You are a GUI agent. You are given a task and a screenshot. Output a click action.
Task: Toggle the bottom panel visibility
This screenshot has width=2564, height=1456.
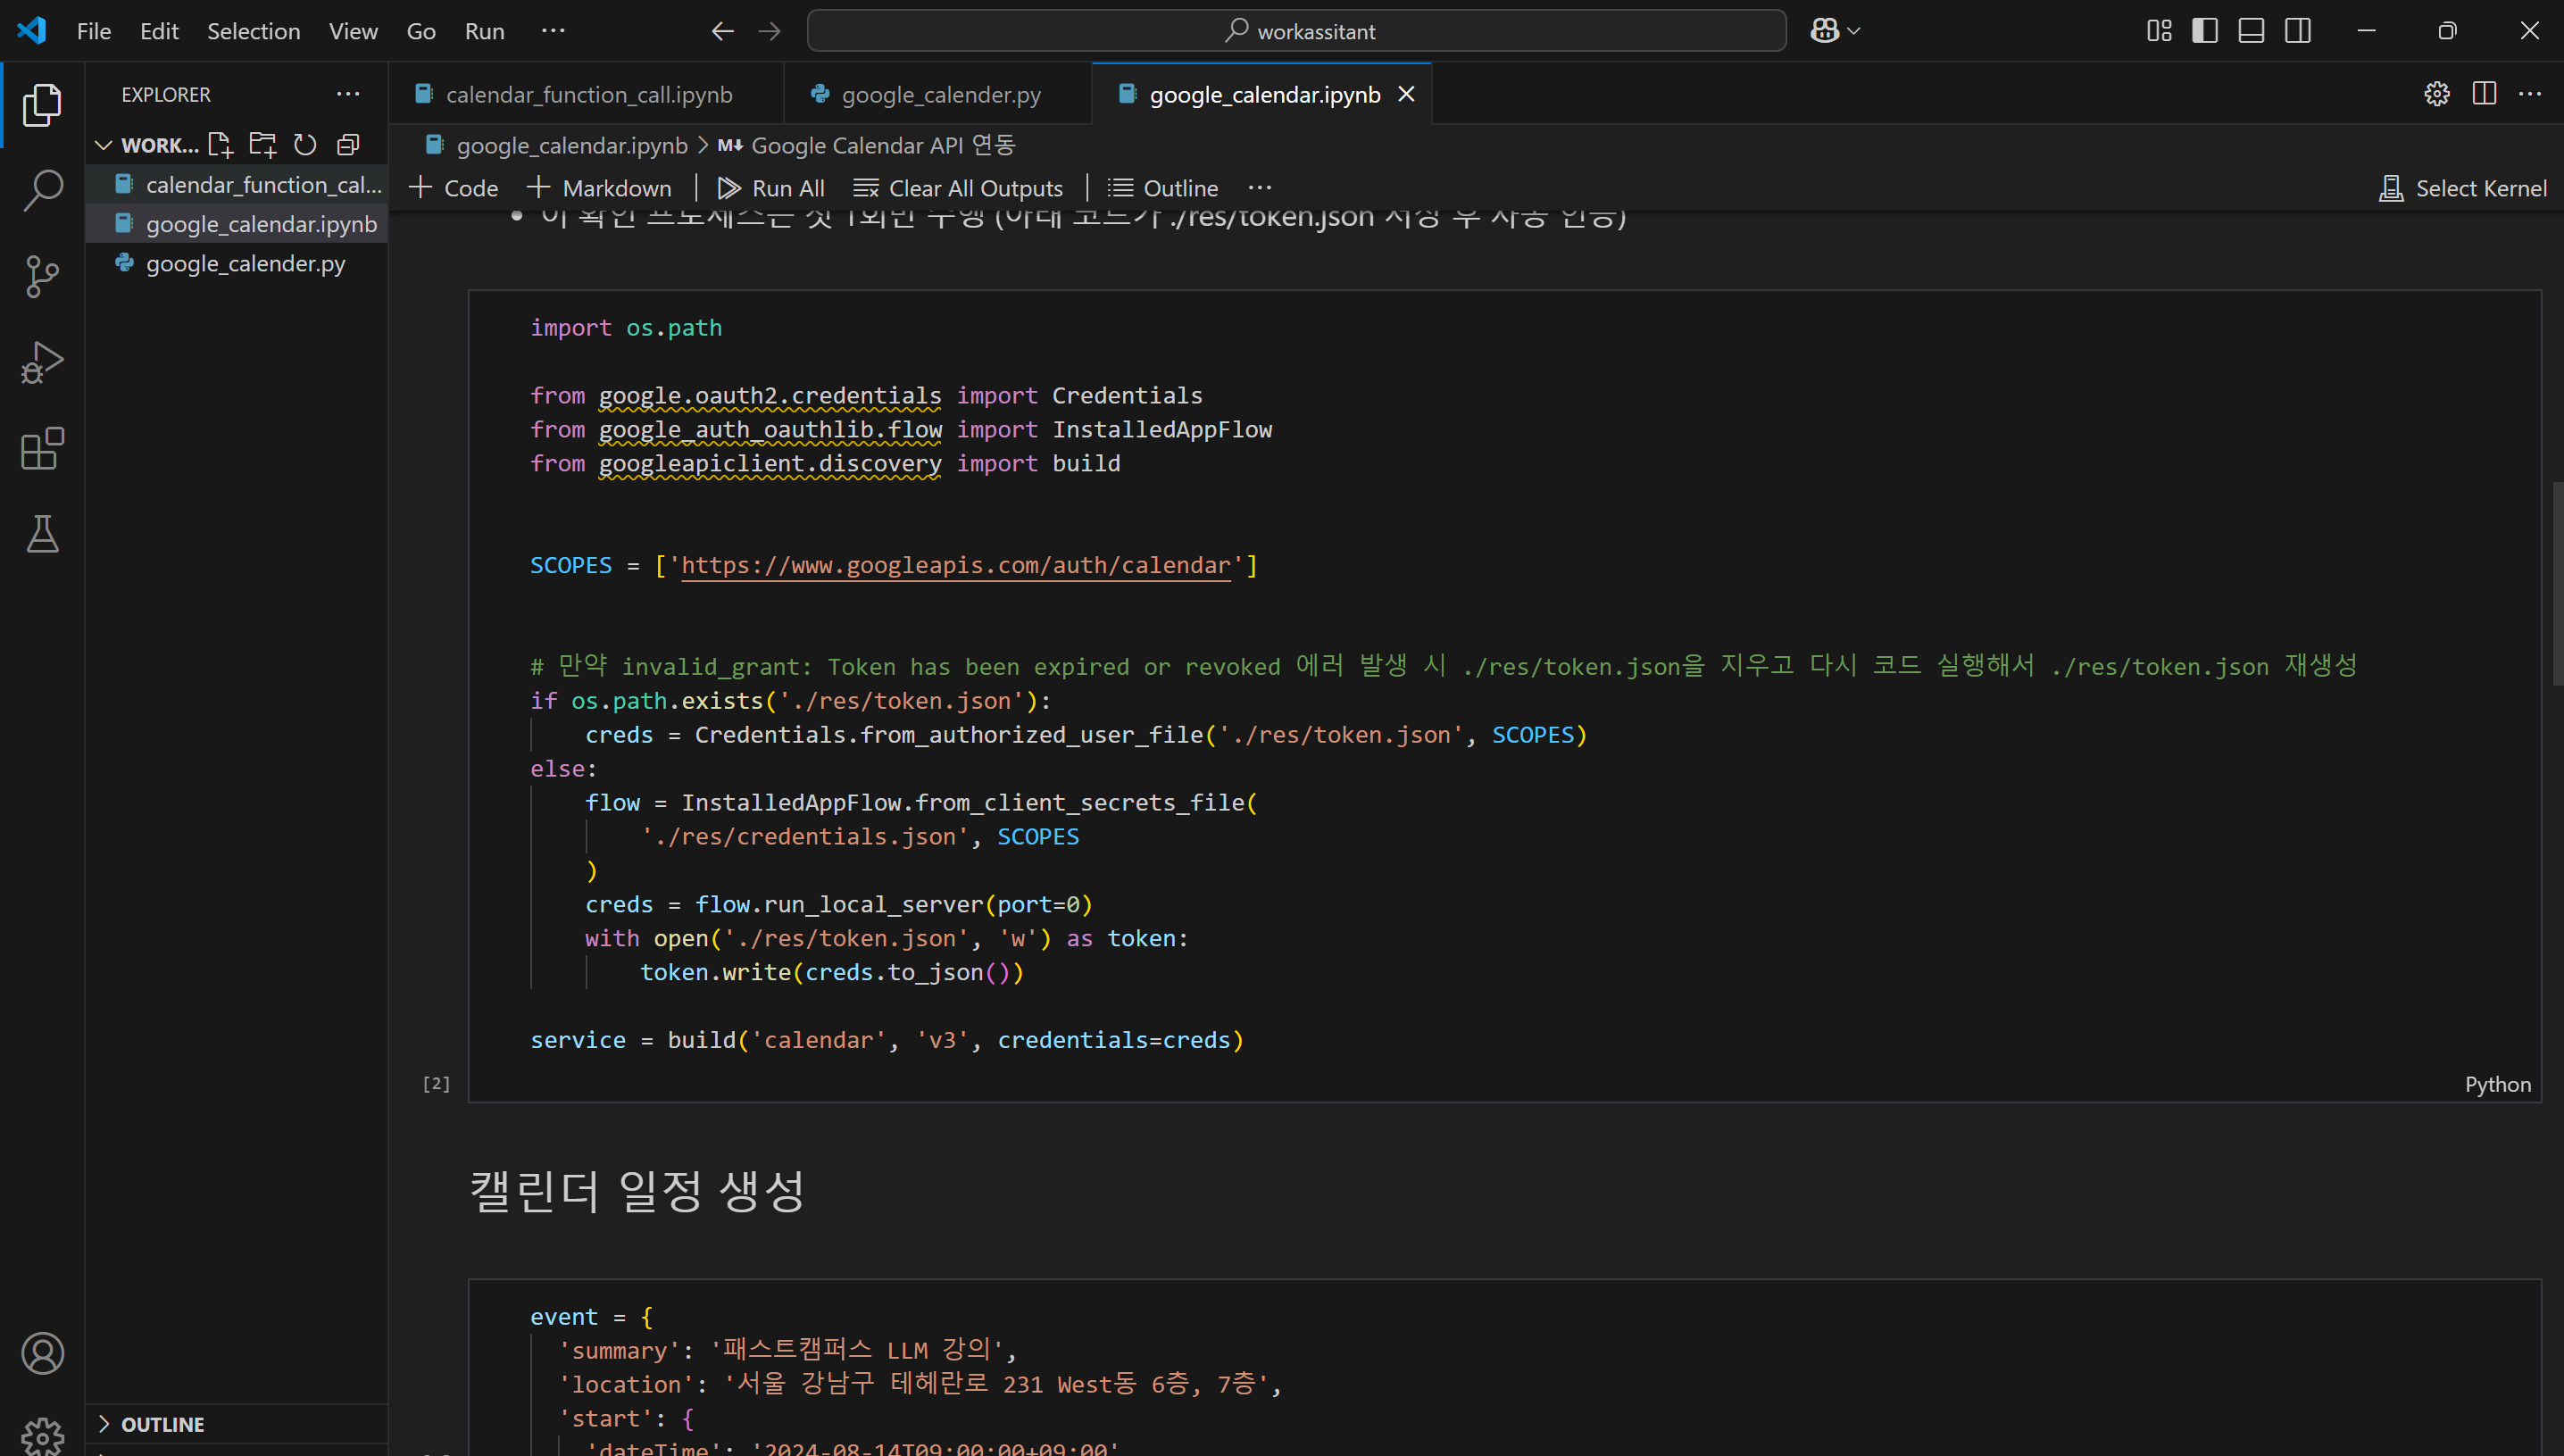click(2251, 31)
